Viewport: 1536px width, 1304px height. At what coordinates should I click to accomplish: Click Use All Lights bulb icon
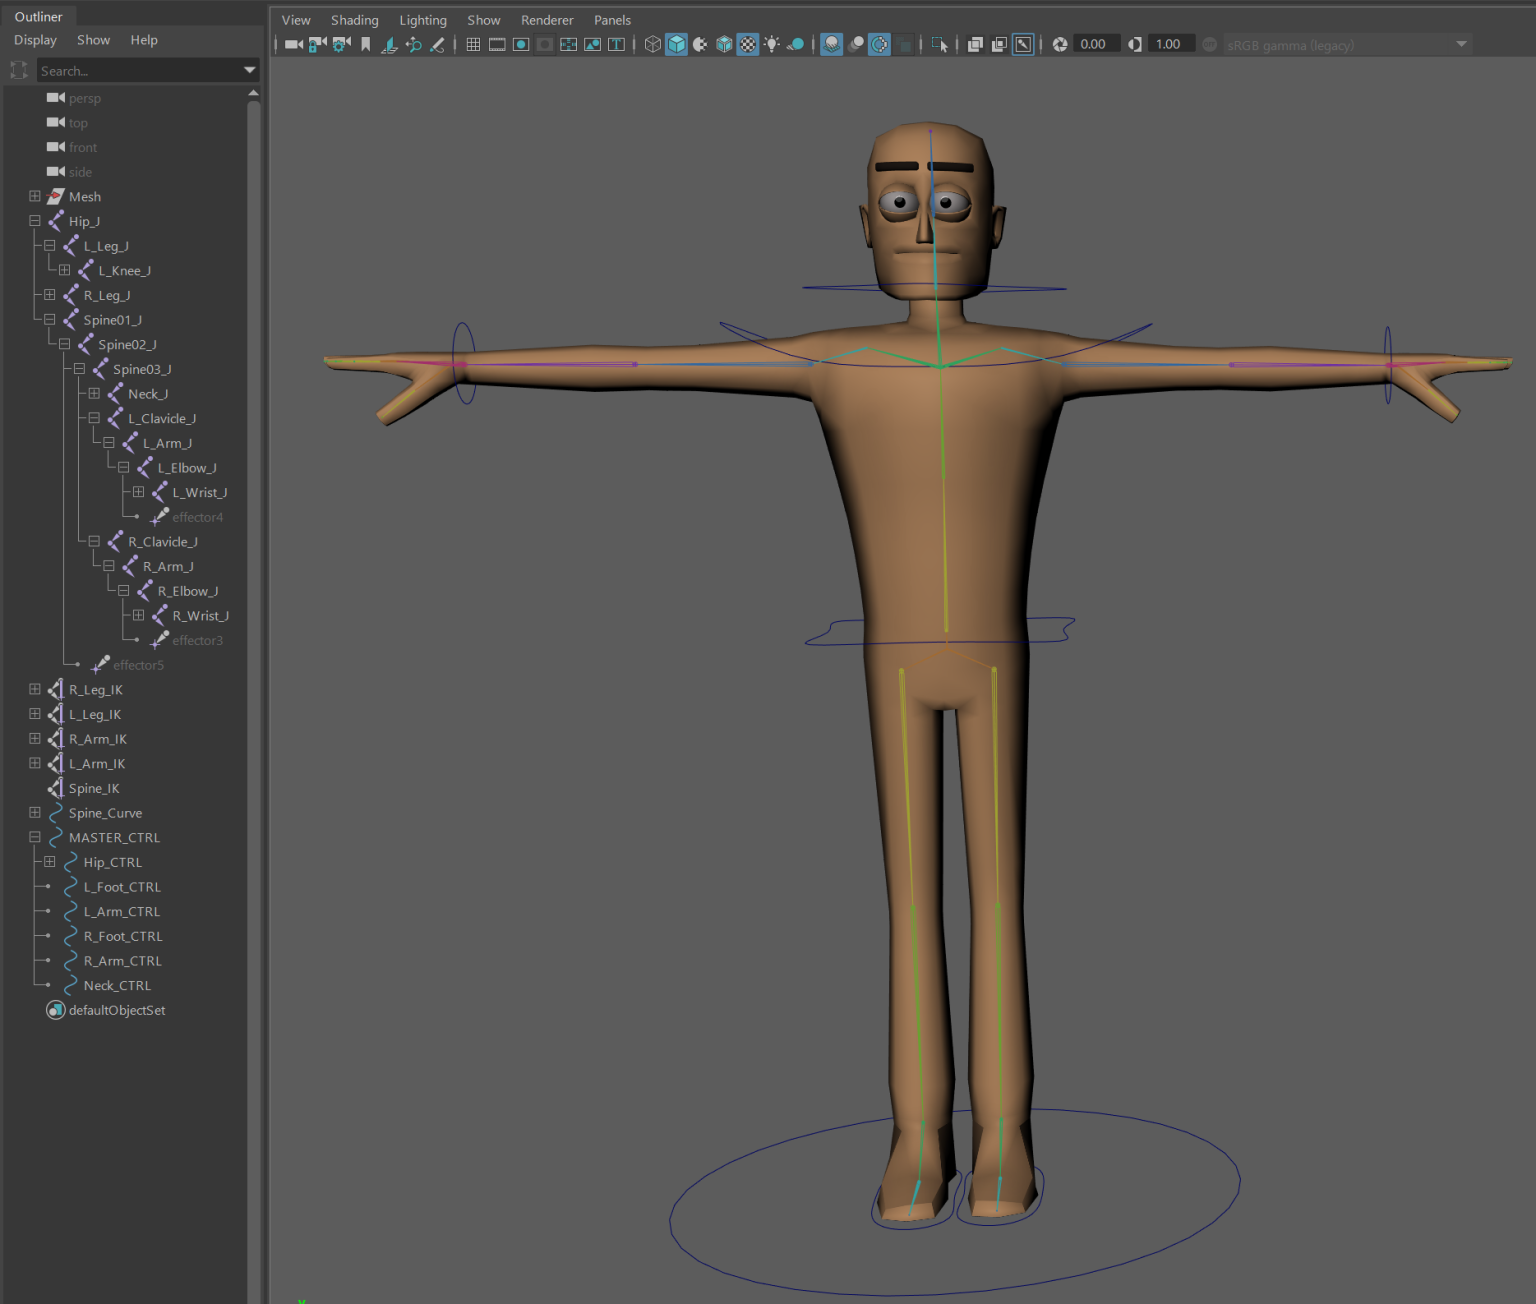pyautogui.click(x=772, y=44)
